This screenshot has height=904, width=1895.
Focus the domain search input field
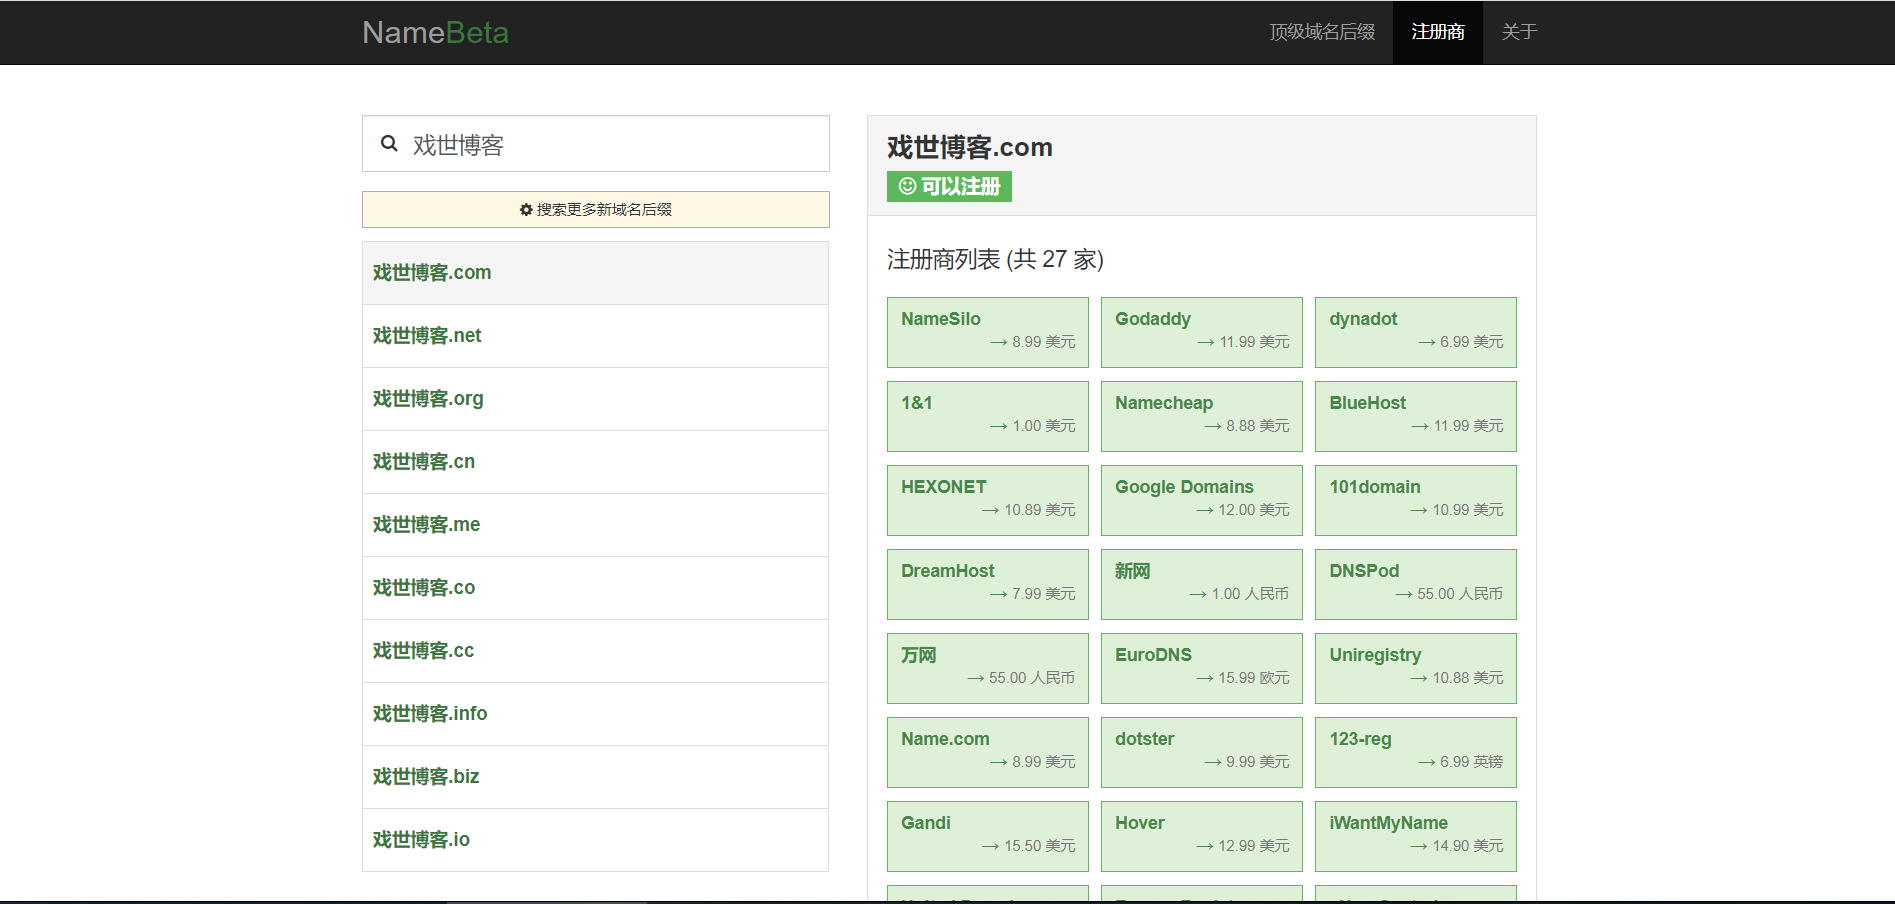[596, 144]
